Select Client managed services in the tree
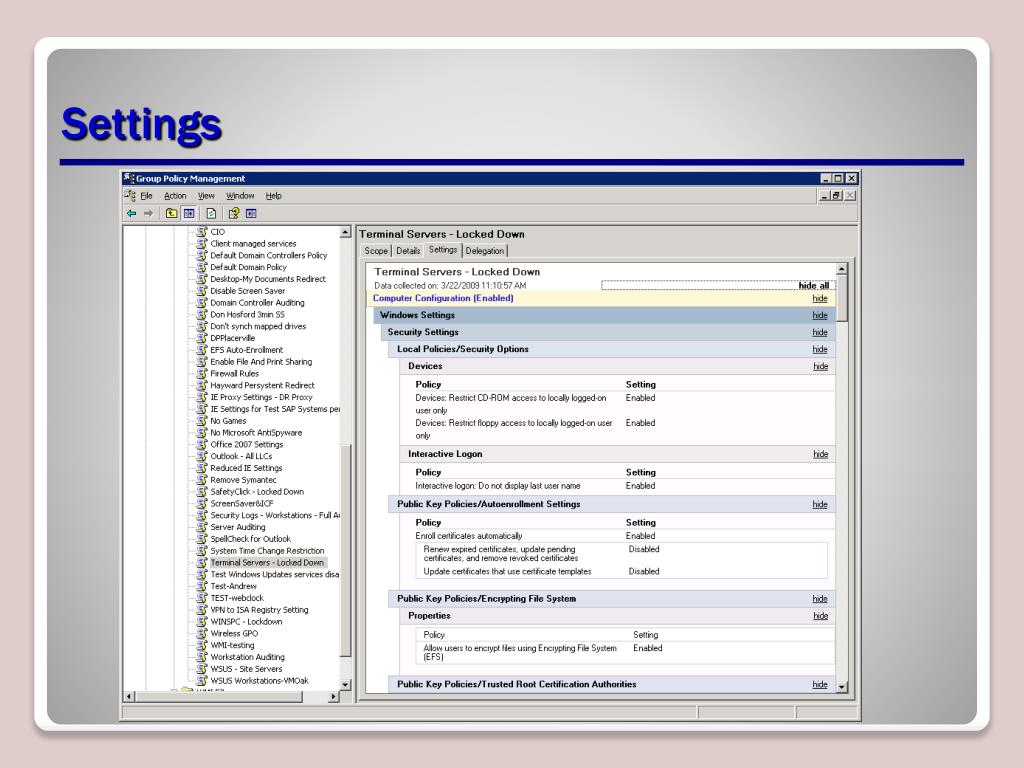 tap(253, 244)
